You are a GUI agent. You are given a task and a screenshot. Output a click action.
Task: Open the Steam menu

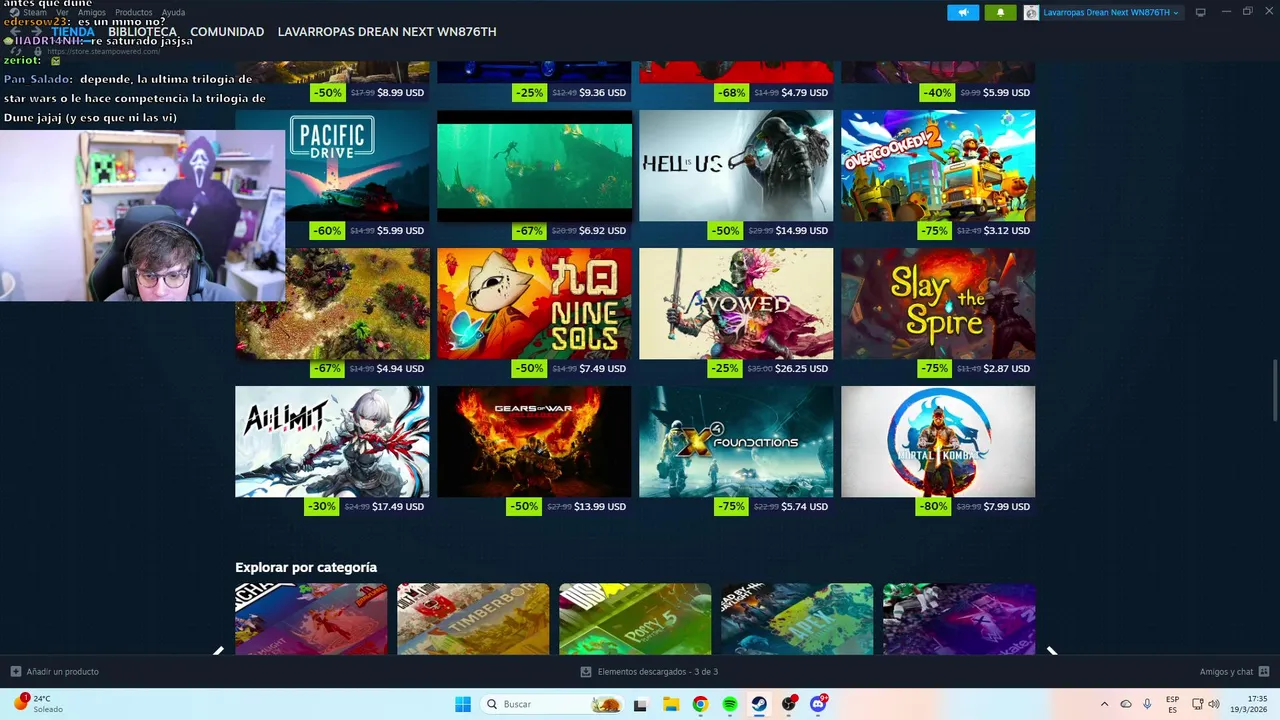35,13
